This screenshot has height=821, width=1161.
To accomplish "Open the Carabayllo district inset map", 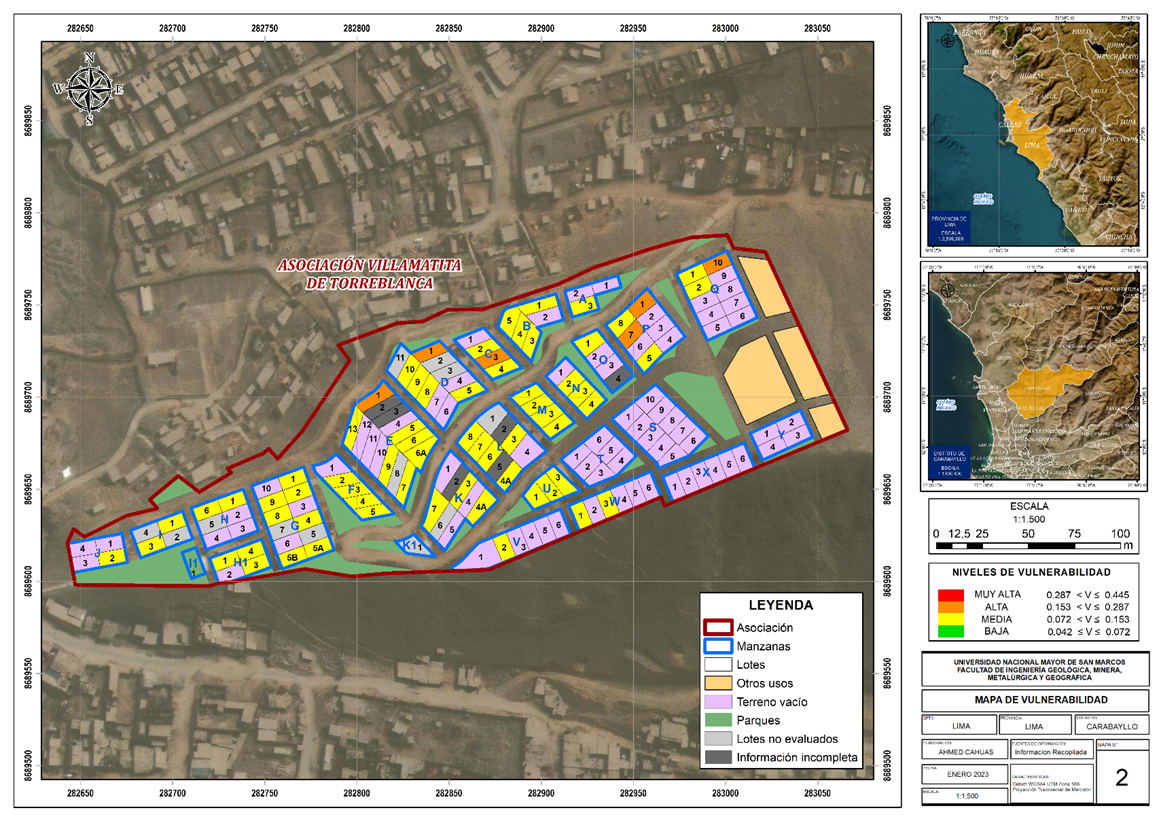I will [1033, 376].
